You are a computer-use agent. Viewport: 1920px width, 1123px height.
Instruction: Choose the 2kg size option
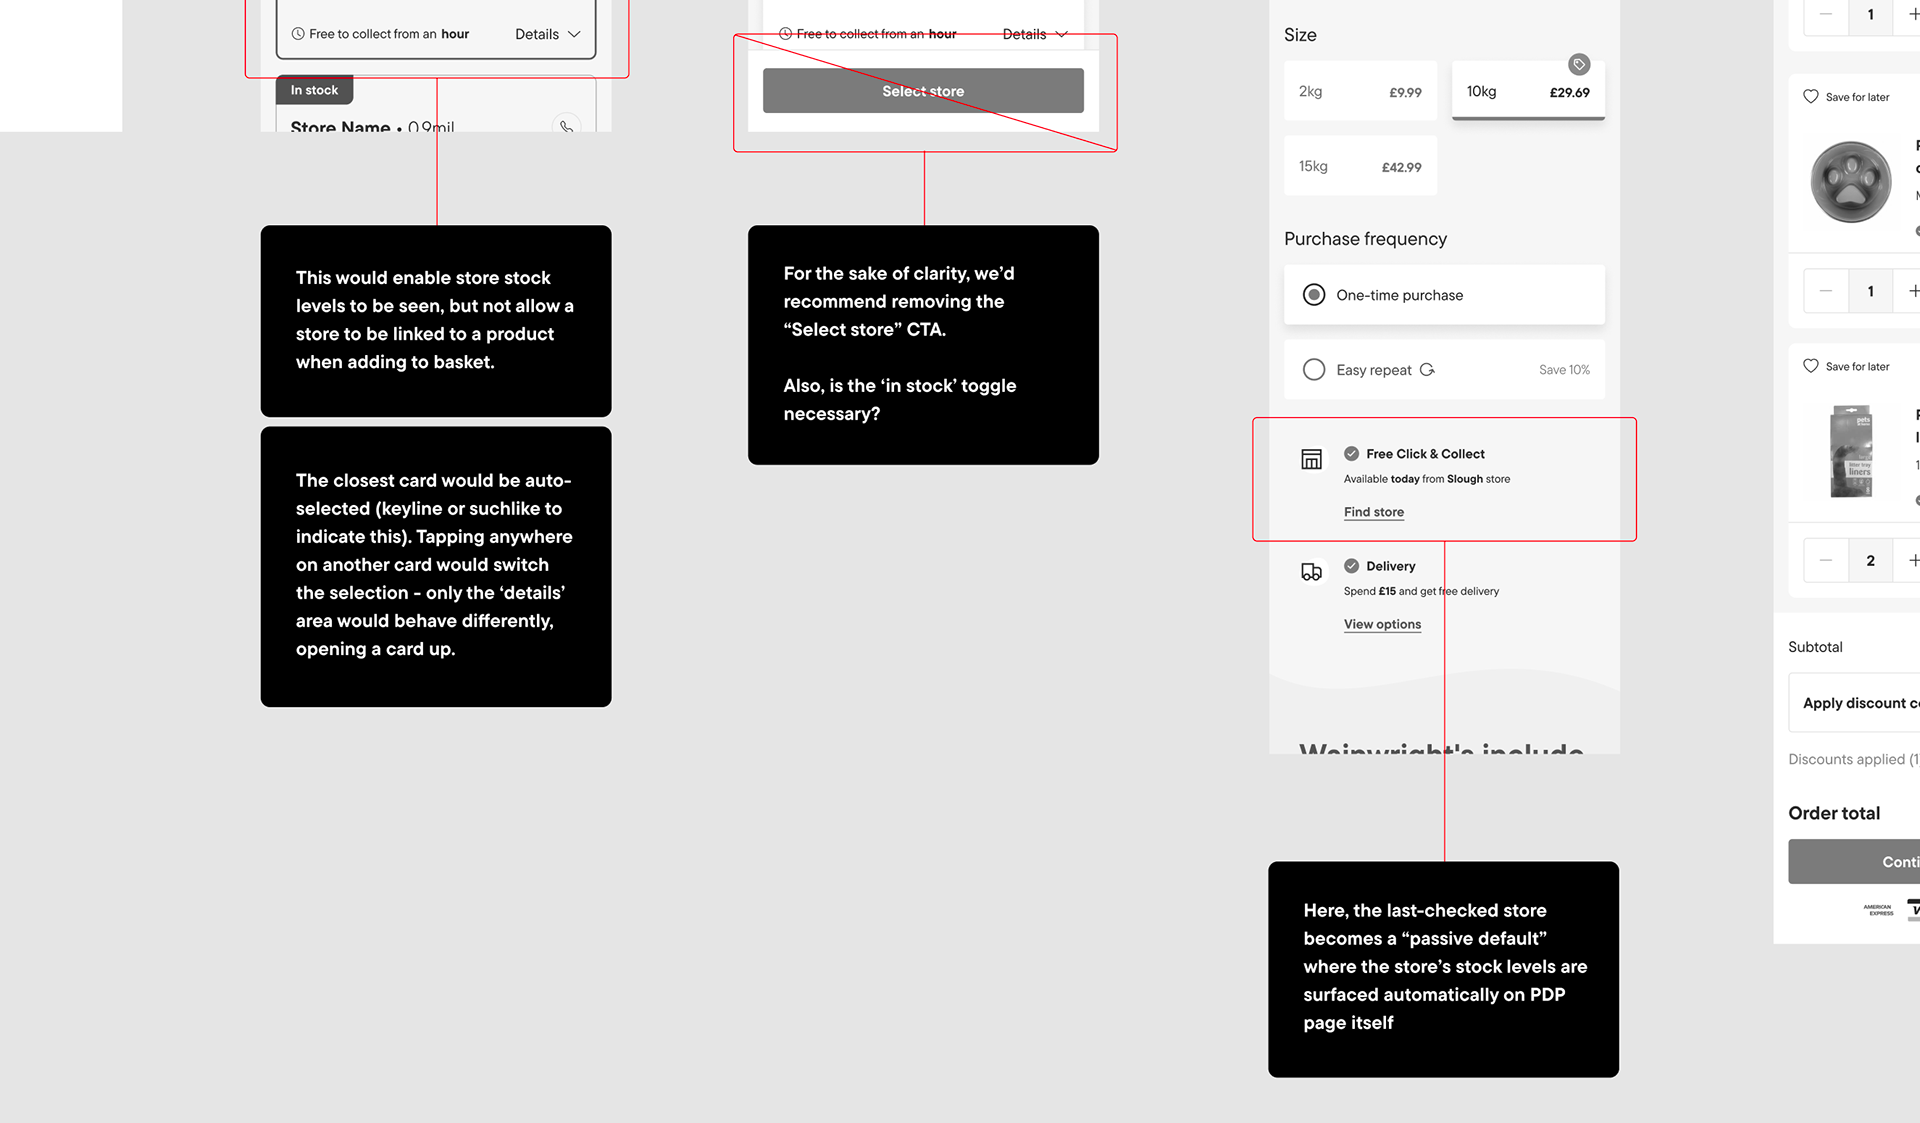1360,92
